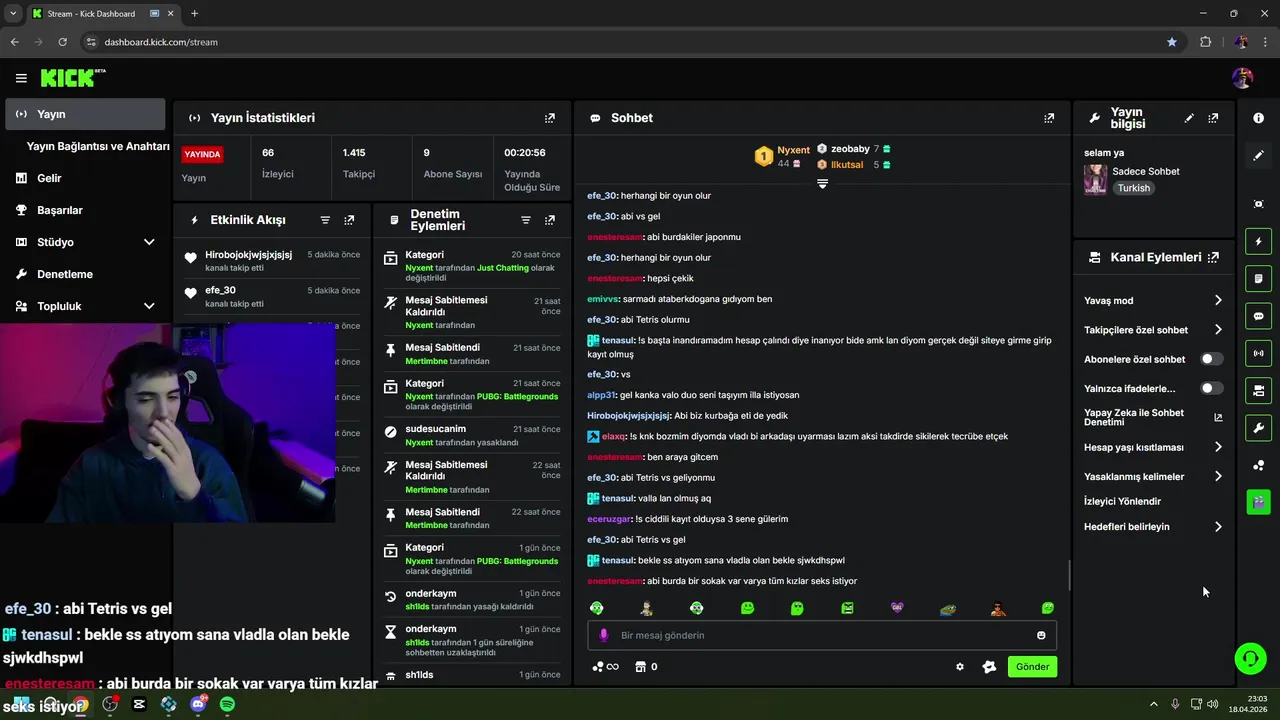This screenshot has height=720, width=1280.
Task: Click the browser address bar
Action: [x=620, y=42]
